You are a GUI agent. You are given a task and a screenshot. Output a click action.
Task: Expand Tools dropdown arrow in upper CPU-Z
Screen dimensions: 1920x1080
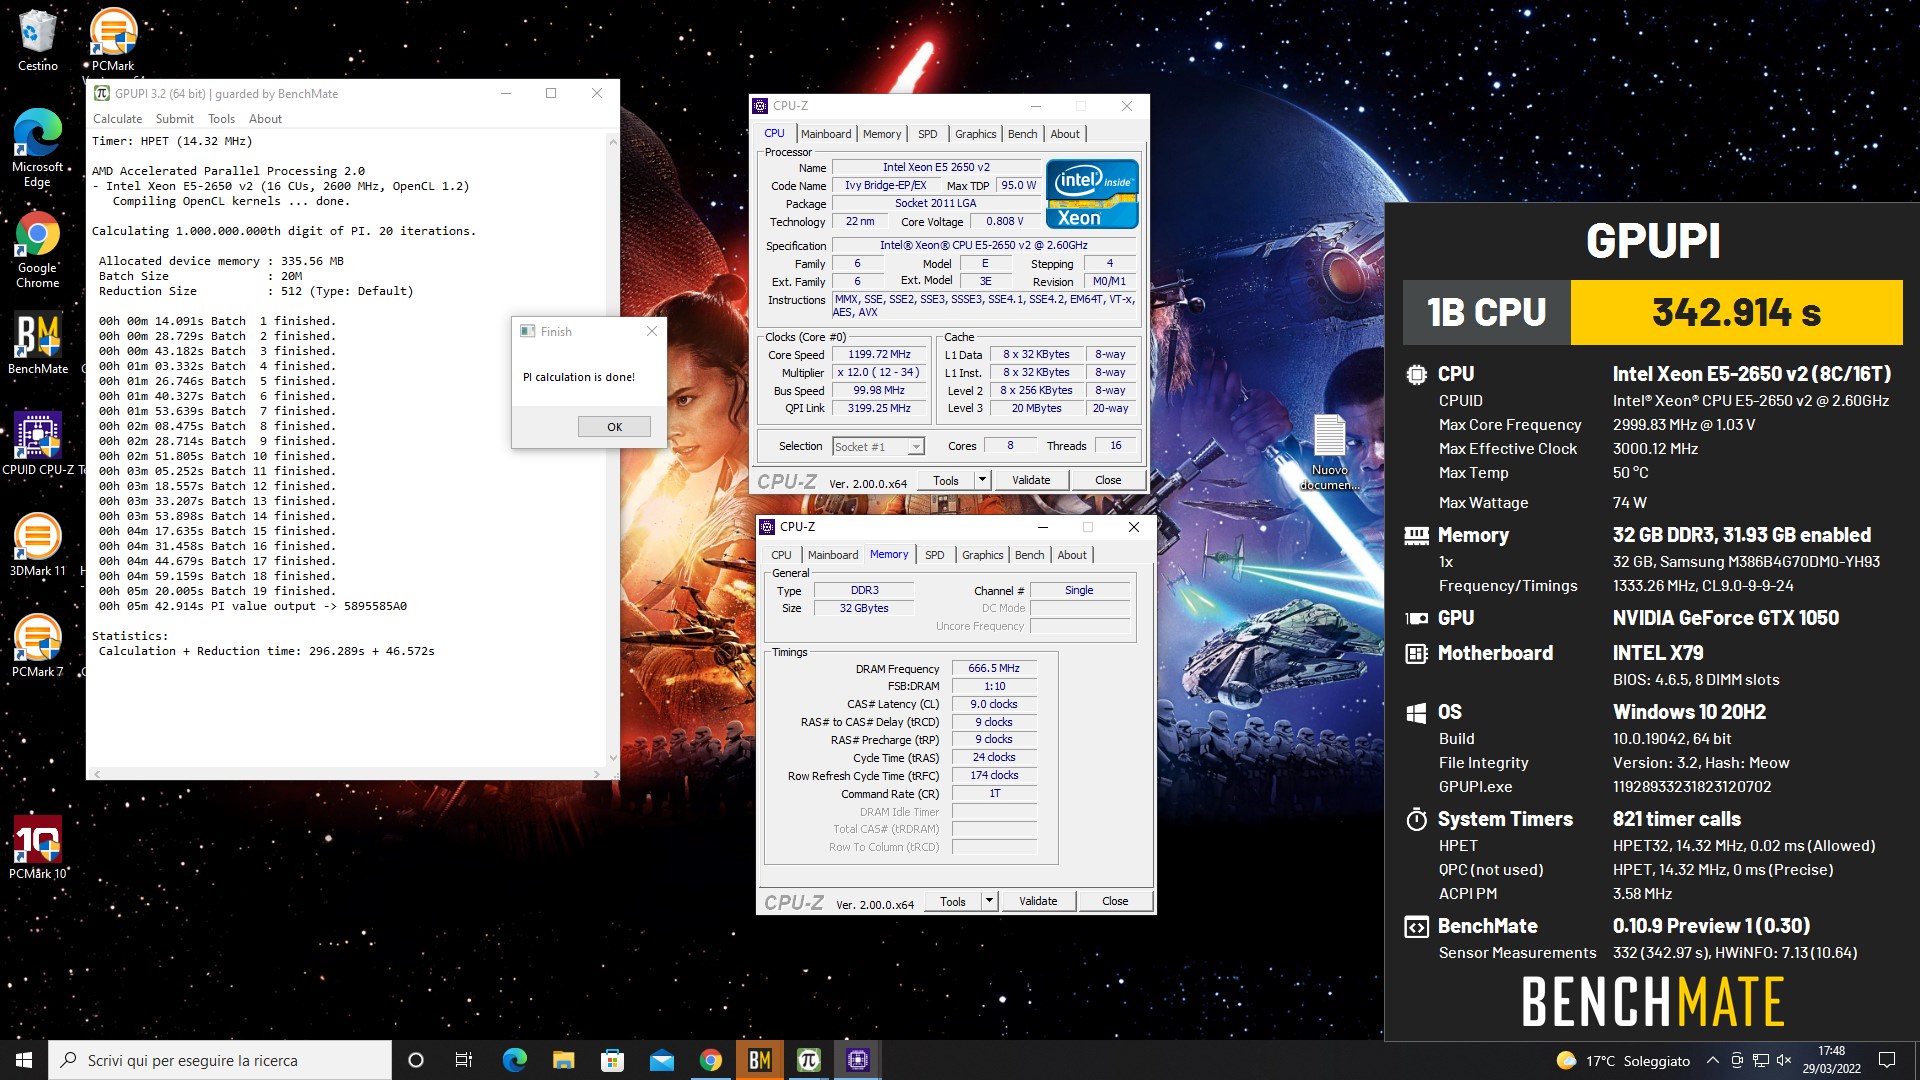[x=982, y=480]
